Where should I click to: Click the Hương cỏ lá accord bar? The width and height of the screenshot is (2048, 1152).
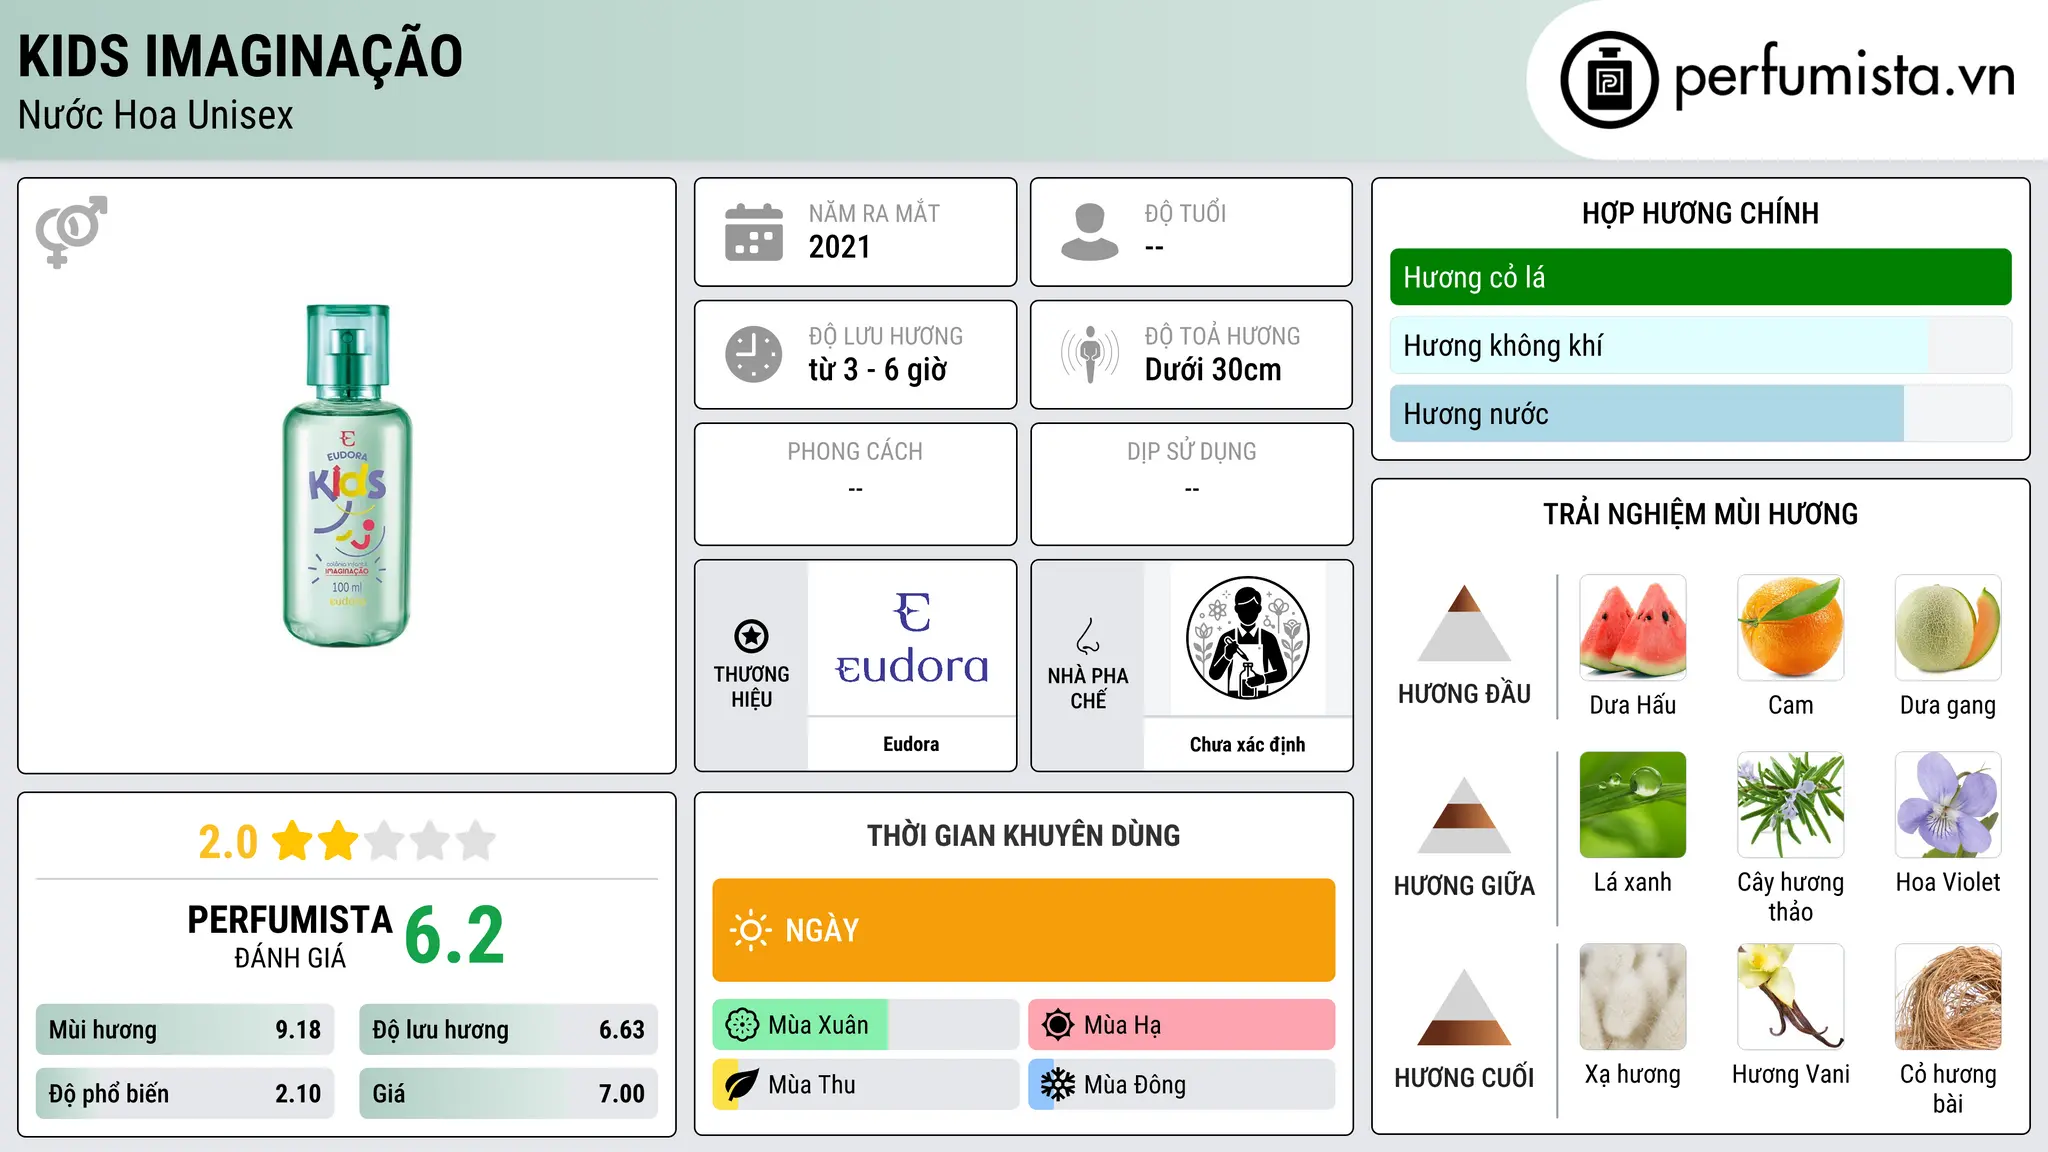(x=1700, y=277)
